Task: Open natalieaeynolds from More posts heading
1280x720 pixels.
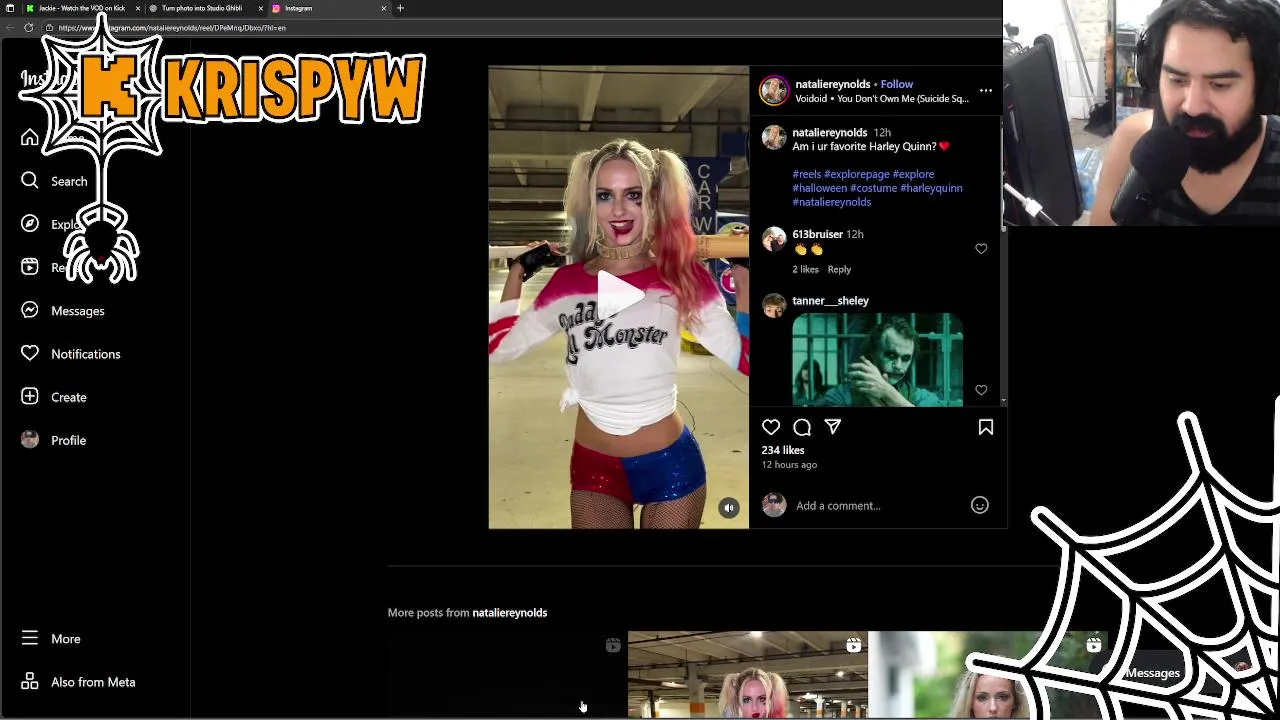Action: (509, 612)
